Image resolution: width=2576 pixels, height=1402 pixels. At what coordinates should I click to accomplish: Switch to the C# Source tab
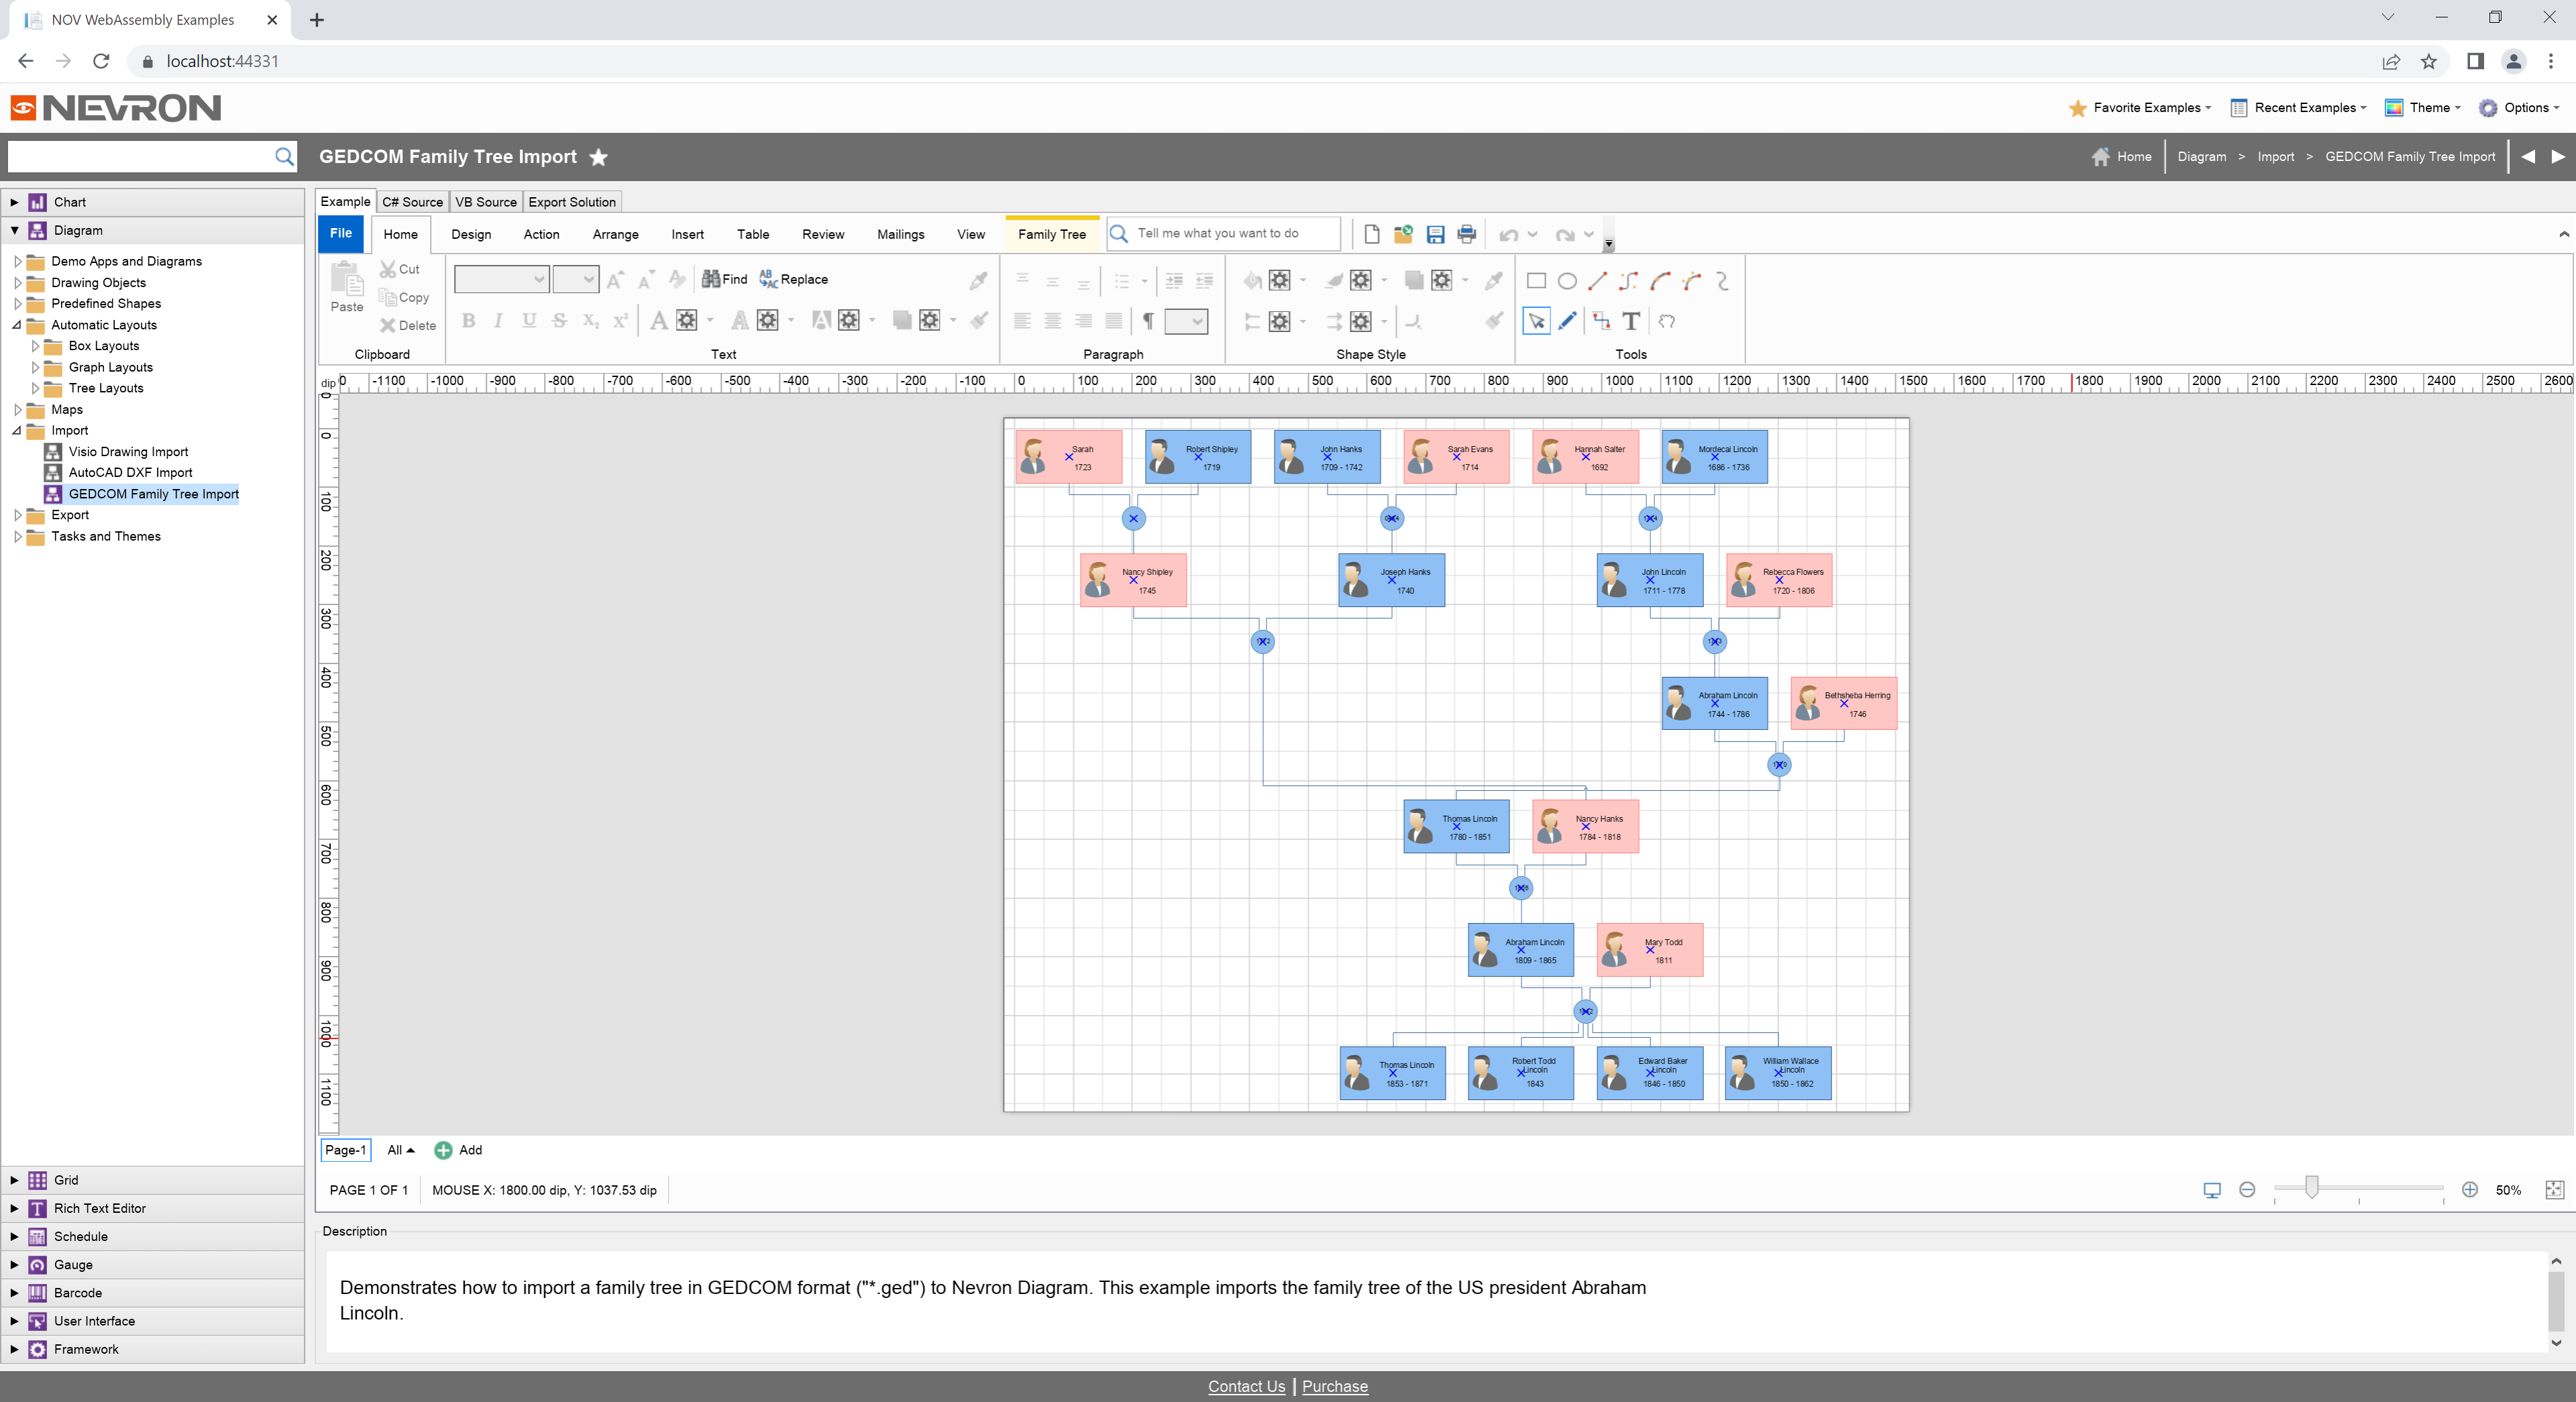(x=412, y=202)
